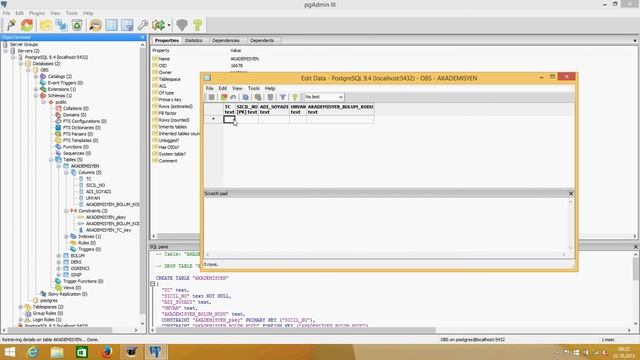640x360 pixels.
Task: Open the Plugins toolbar dropdown arrow
Action: (x=169, y=25)
